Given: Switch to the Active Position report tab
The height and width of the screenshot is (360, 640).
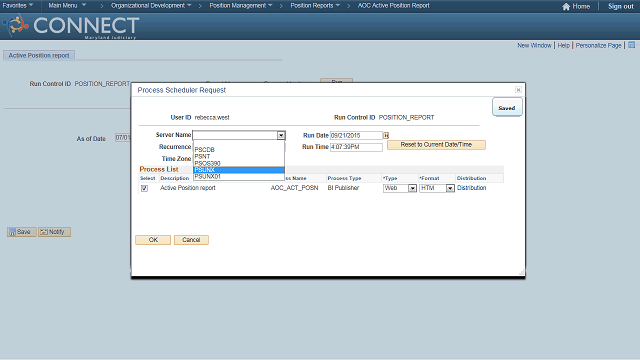Looking at the screenshot, I should click(39, 55).
